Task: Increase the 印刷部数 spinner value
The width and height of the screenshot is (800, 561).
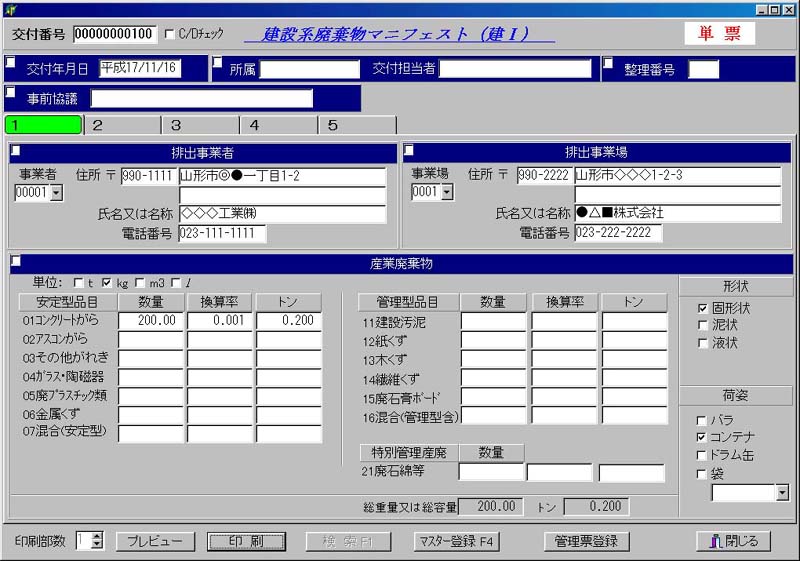Action: click(97, 537)
